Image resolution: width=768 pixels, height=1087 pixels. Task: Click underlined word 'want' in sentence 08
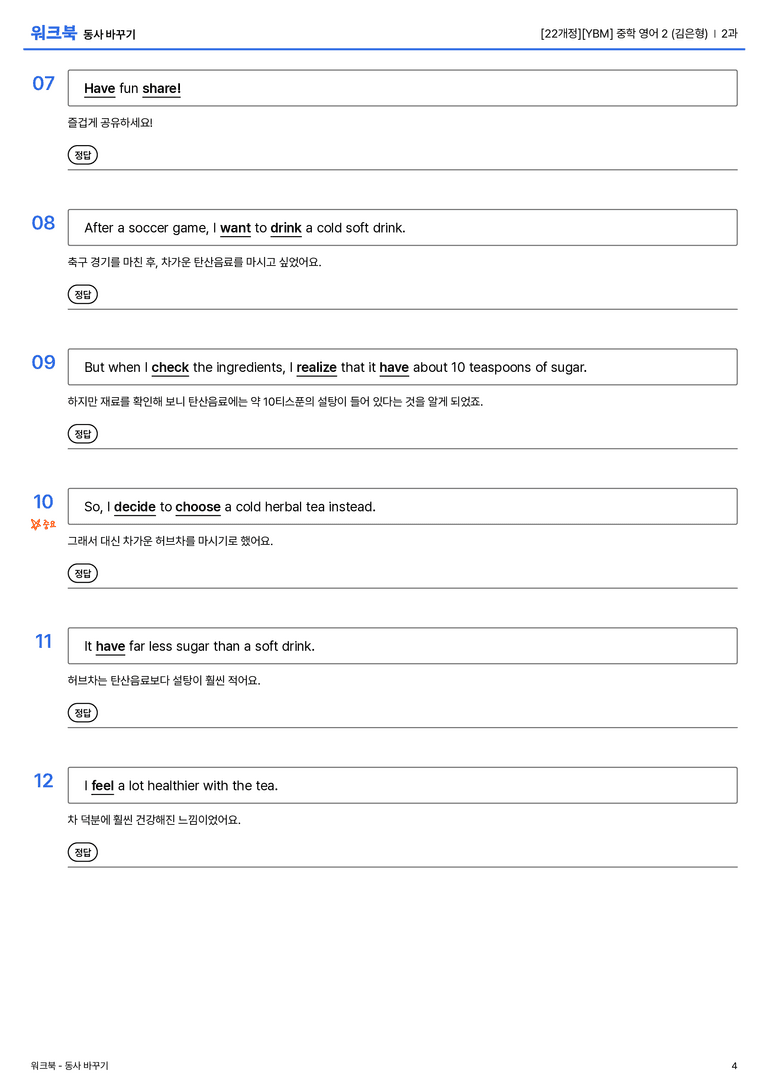(x=235, y=228)
